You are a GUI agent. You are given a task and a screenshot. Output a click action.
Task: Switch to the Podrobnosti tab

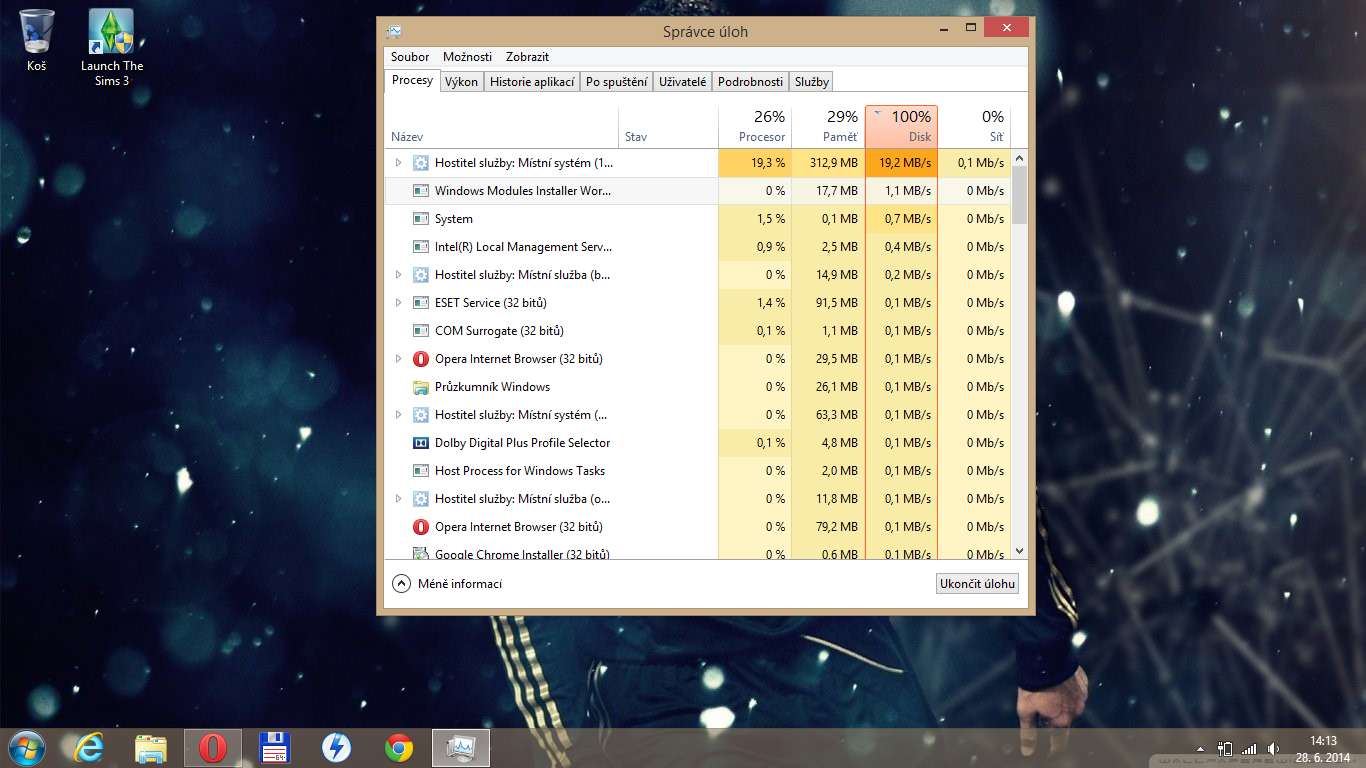(x=750, y=82)
